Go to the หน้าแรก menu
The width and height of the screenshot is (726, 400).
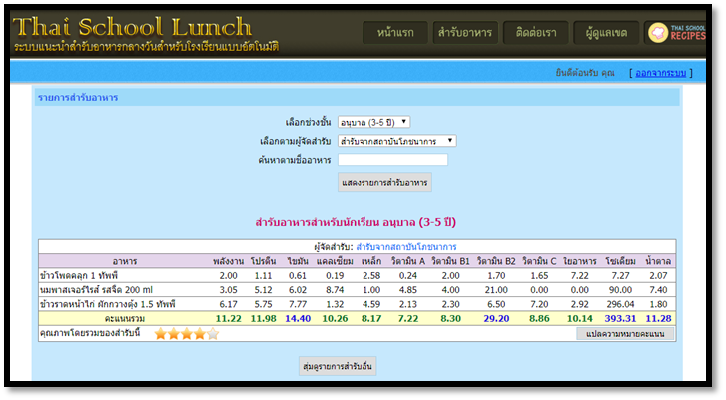tap(395, 33)
